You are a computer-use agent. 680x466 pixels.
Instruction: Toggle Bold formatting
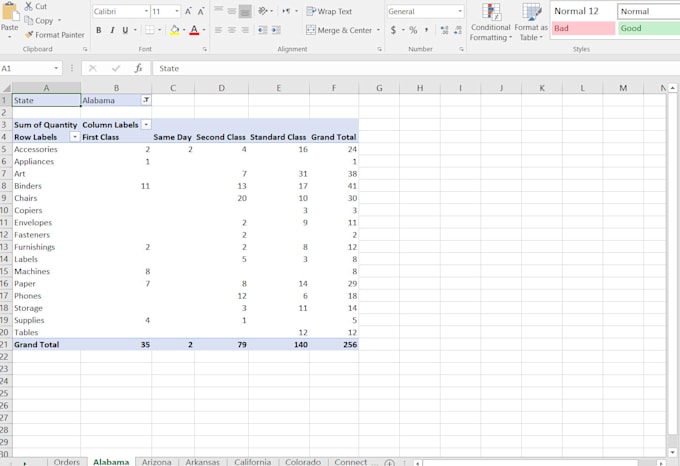(x=98, y=30)
